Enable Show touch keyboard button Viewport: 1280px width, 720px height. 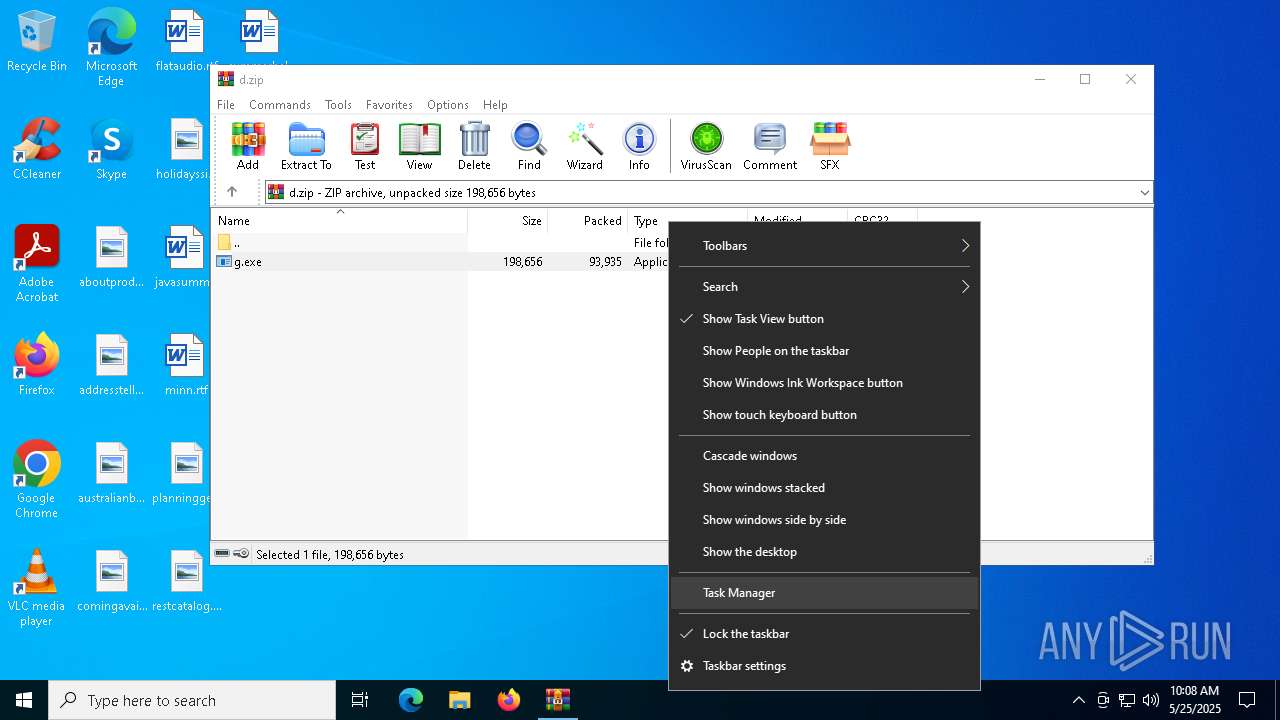click(824, 415)
